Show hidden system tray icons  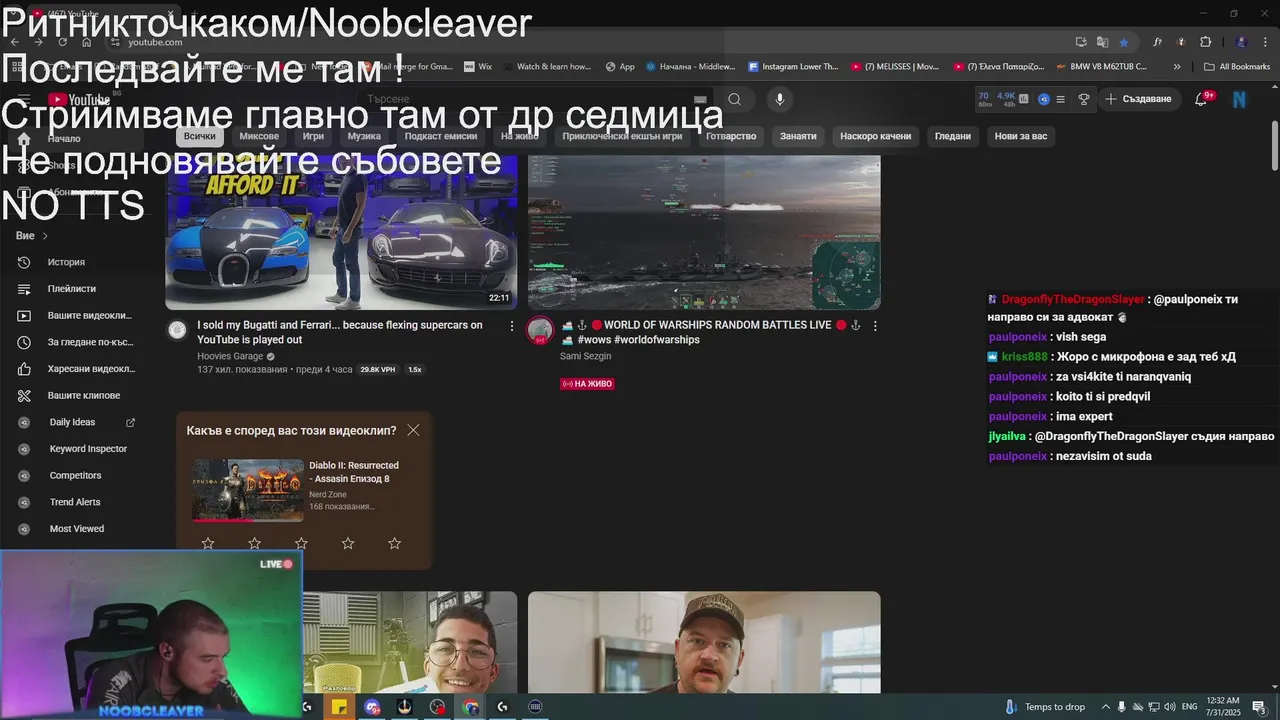click(x=1105, y=707)
